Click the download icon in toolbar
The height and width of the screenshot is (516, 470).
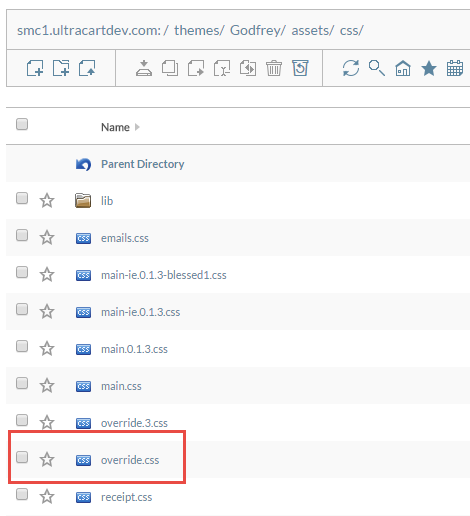click(x=144, y=68)
